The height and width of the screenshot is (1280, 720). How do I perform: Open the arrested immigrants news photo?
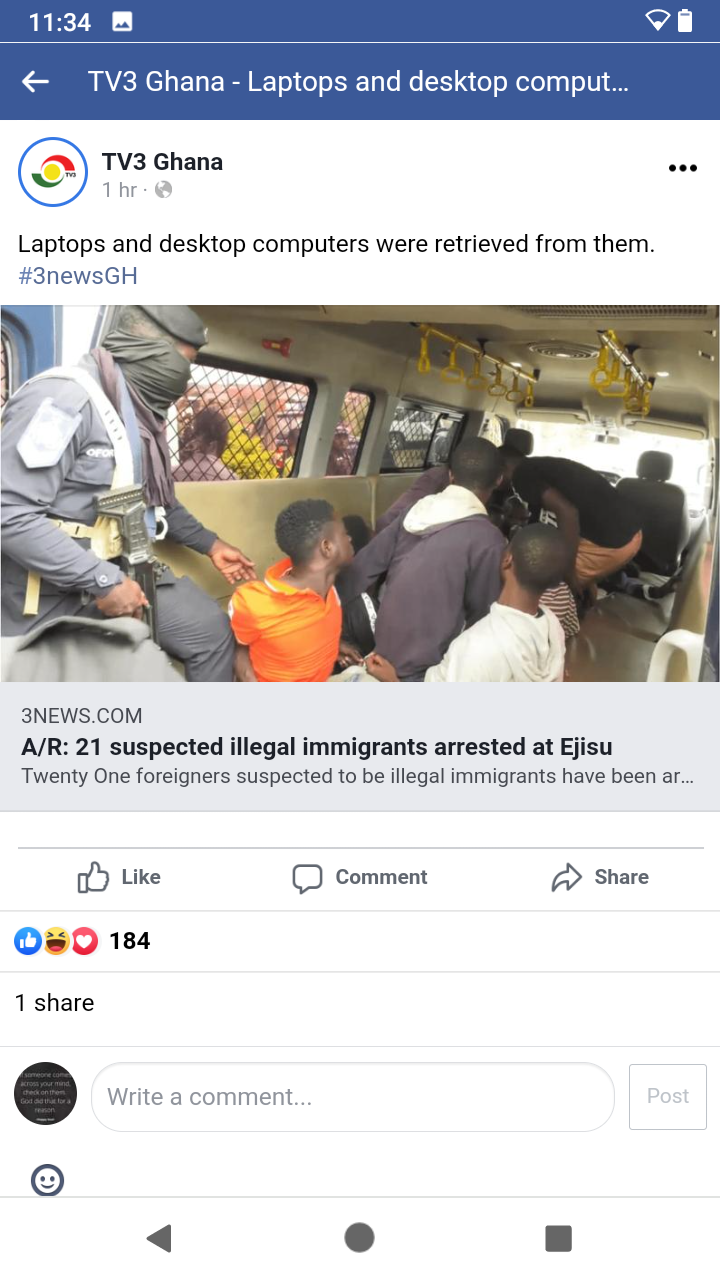click(360, 493)
